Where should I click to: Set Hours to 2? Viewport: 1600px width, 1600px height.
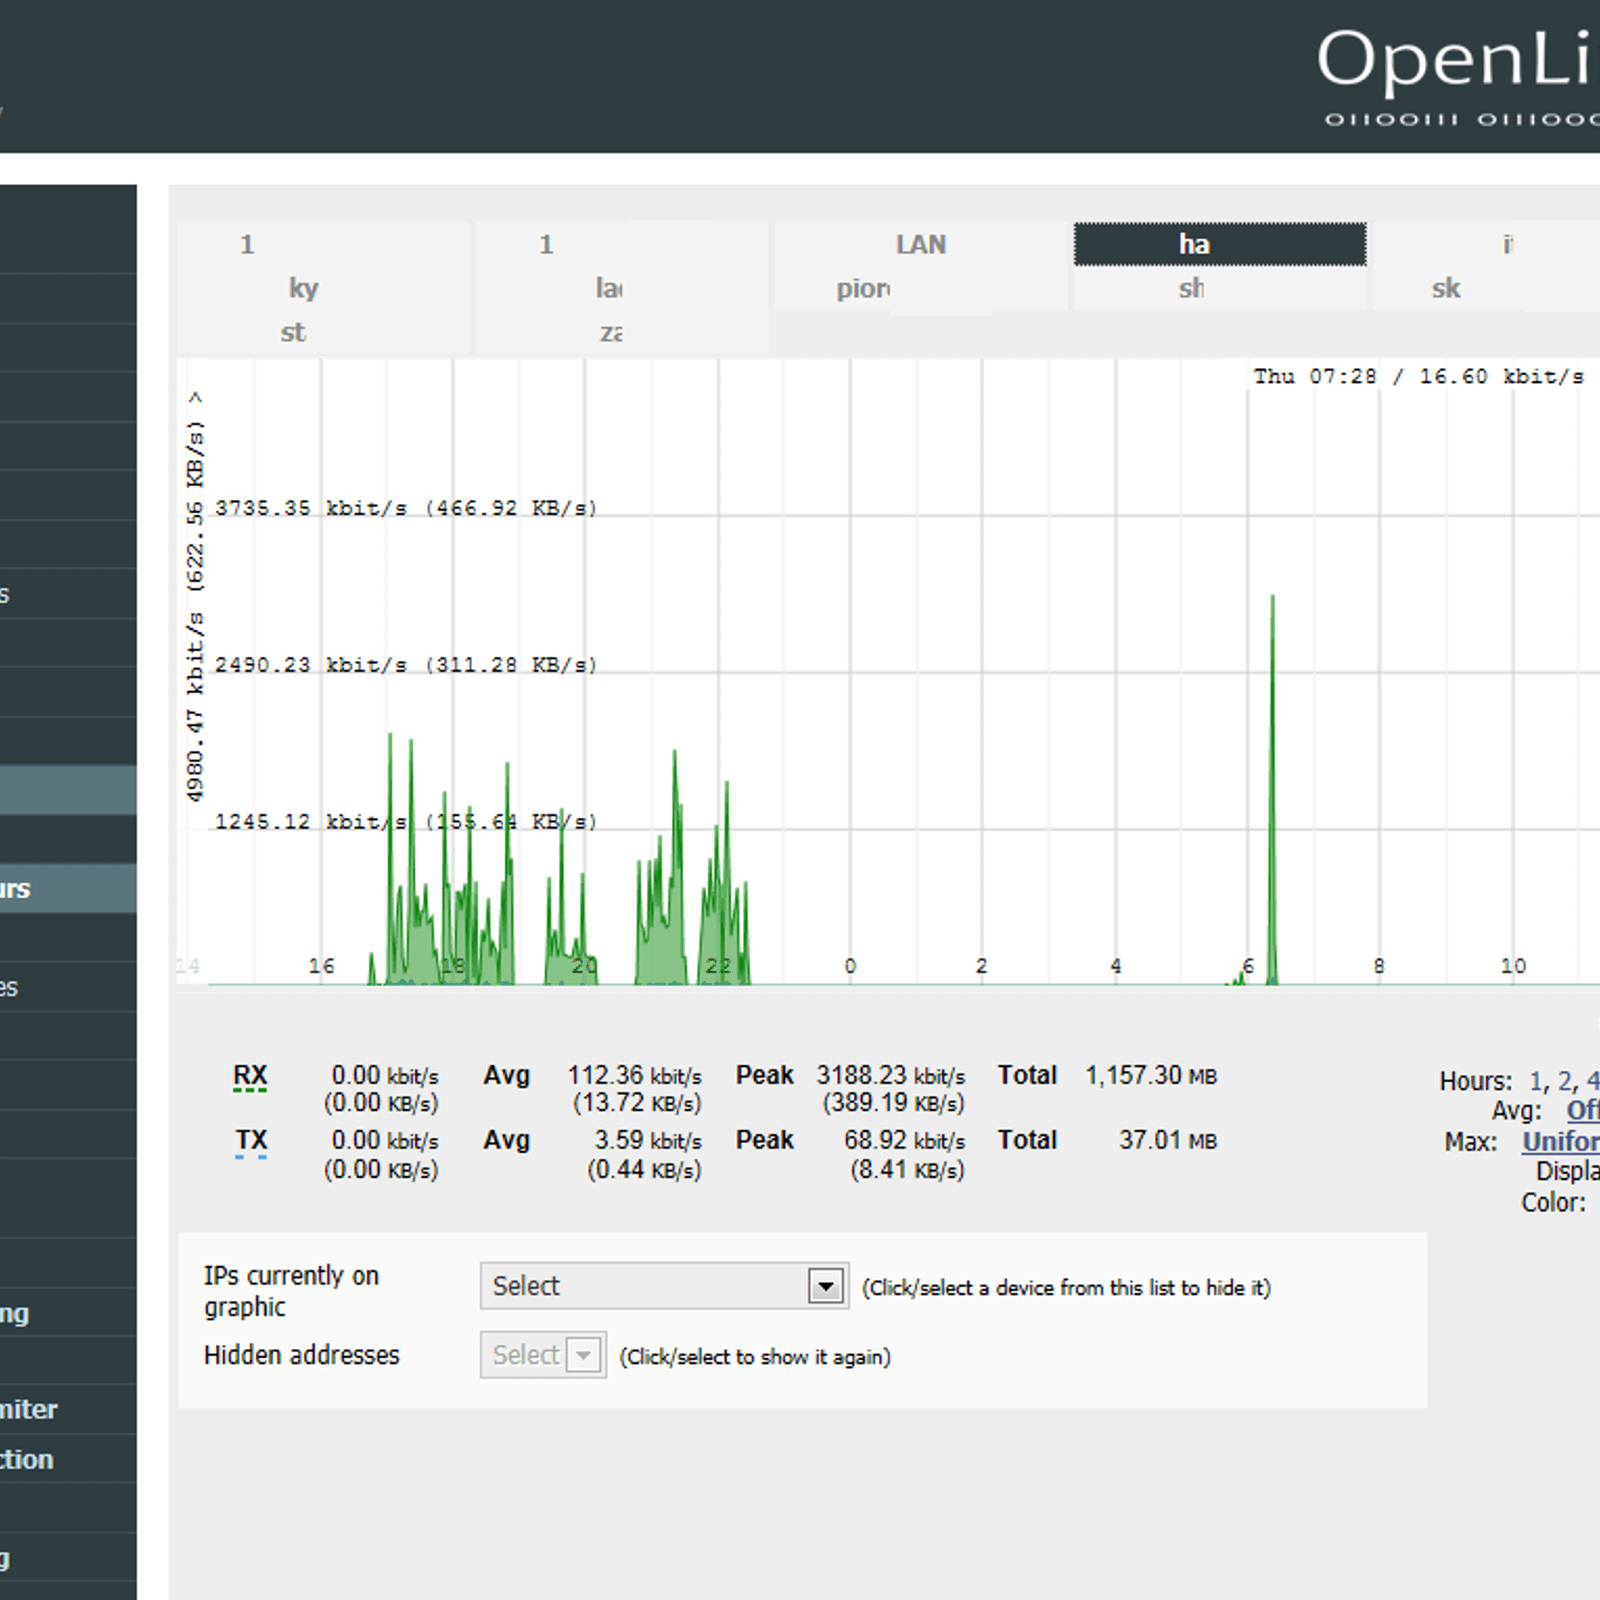point(1565,1081)
